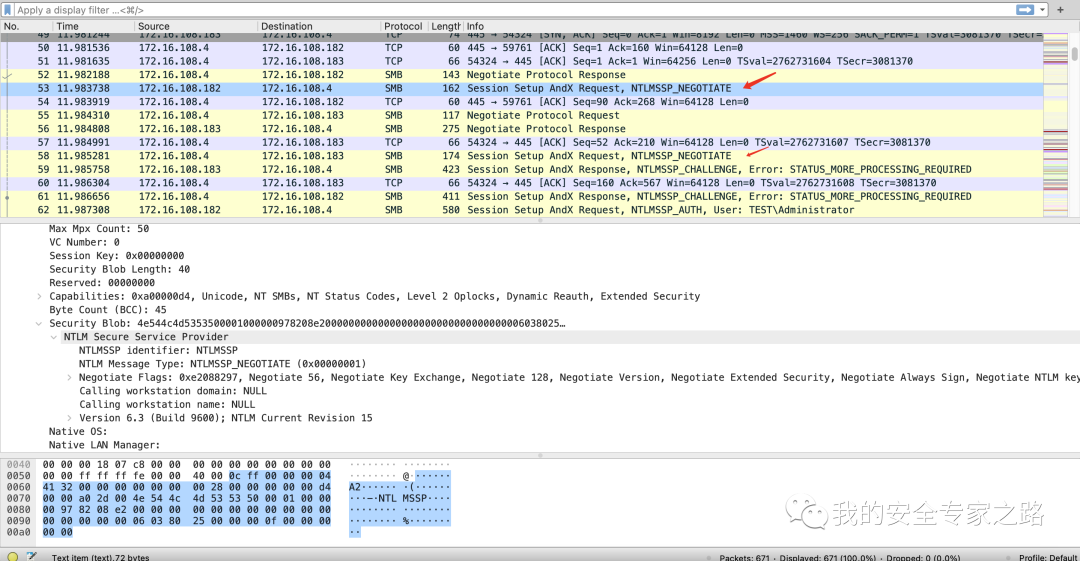Click the Profile: Default status label
This screenshot has width=1080, height=561.
pos(1048,557)
